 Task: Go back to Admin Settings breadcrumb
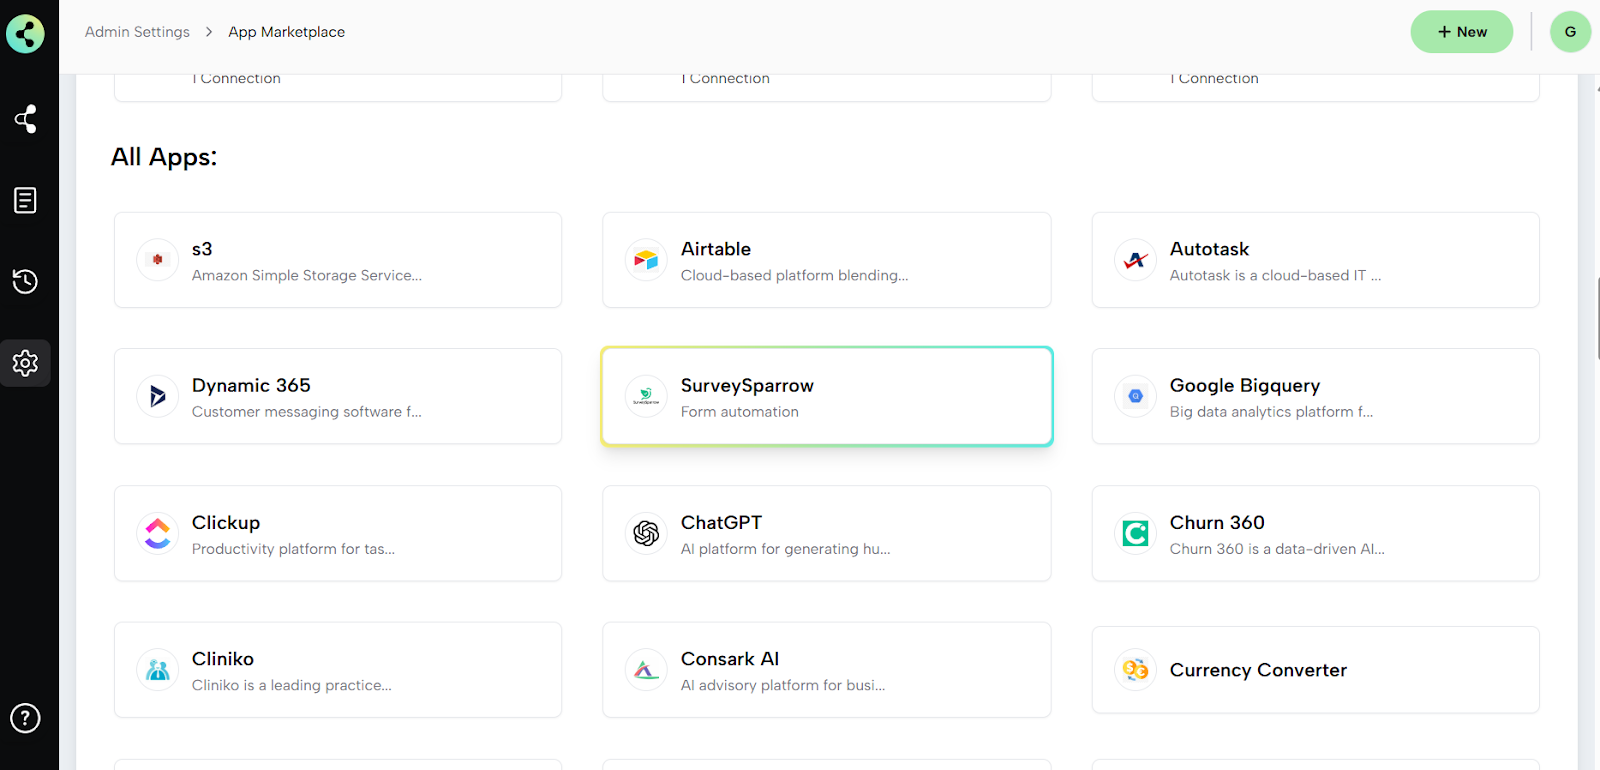tap(137, 32)
